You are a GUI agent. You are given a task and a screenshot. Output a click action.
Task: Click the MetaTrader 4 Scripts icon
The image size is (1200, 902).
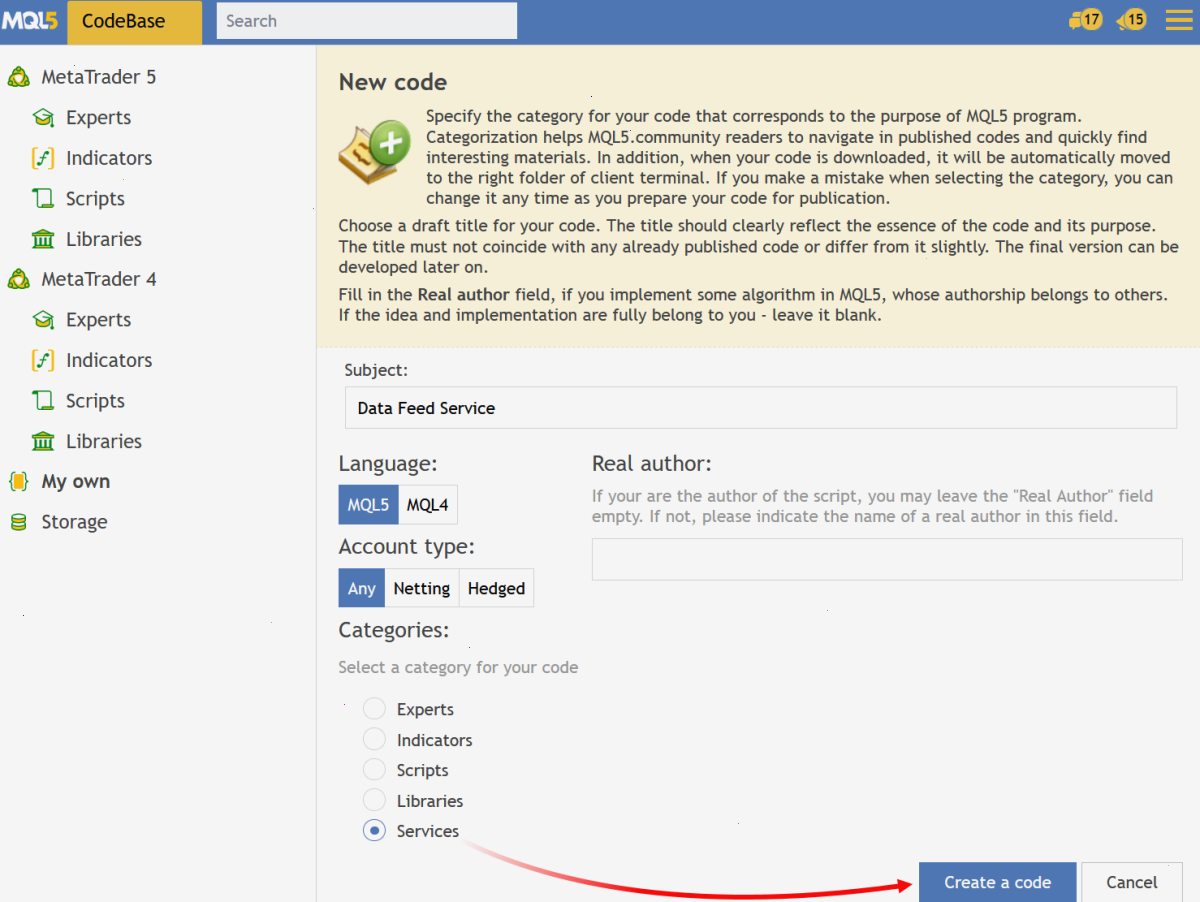pyautogui.click(x=43, y=400)
